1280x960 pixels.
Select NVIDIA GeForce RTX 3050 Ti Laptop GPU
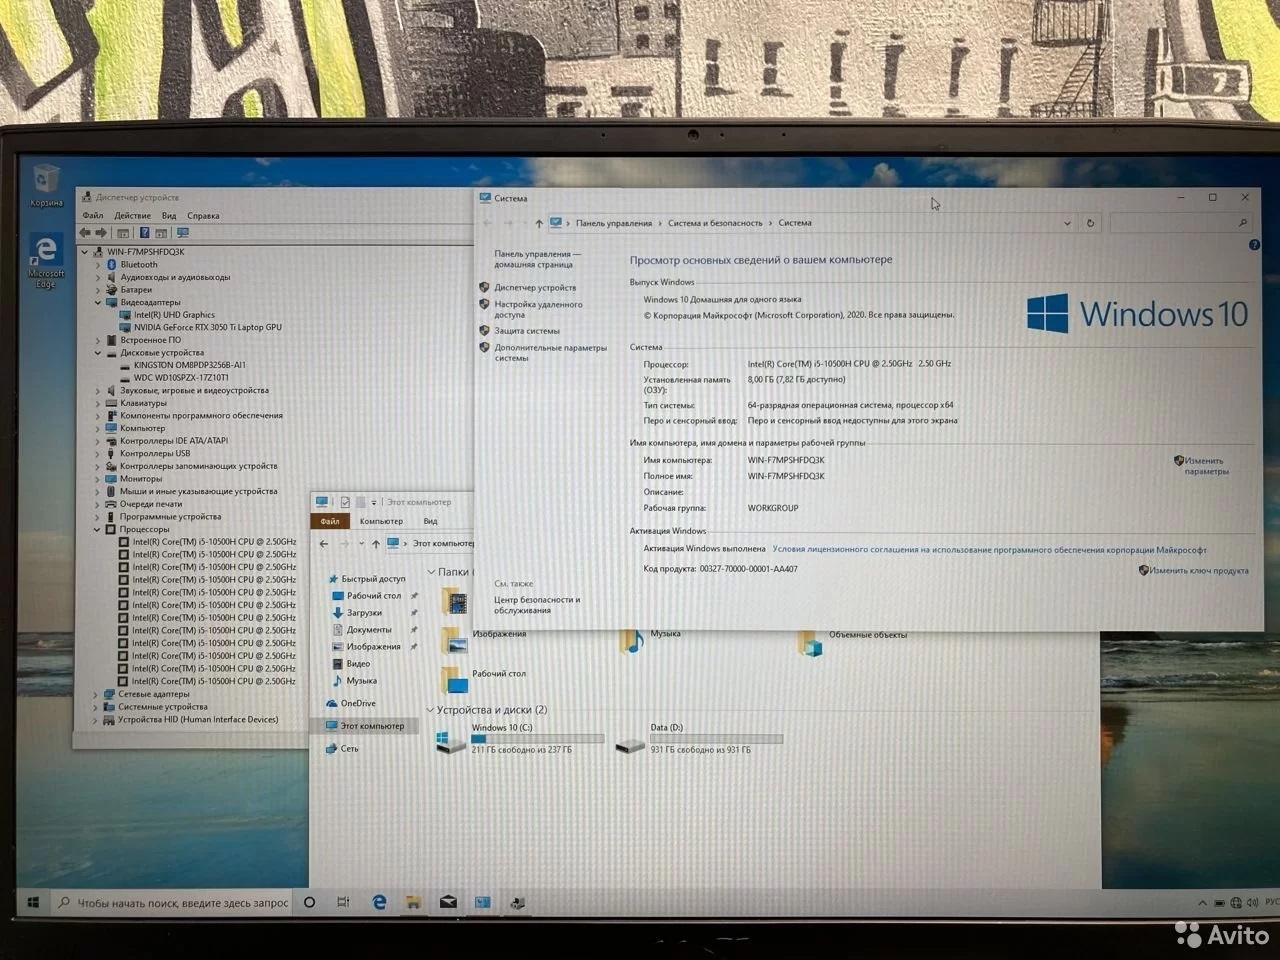pyautogui.click(x=207, y=327)
